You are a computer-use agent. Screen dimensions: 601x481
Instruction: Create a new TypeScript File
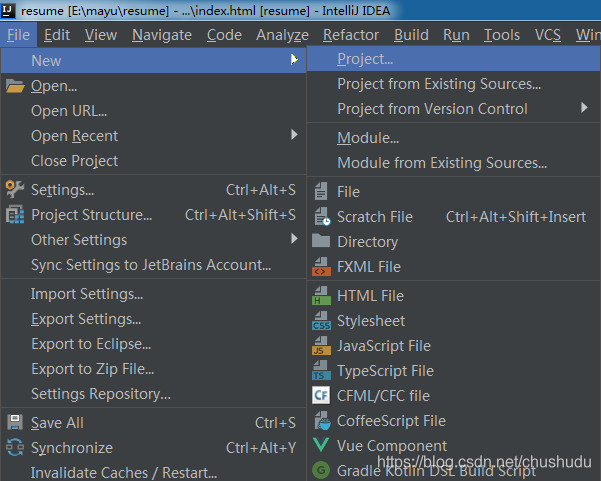point(453,371)
